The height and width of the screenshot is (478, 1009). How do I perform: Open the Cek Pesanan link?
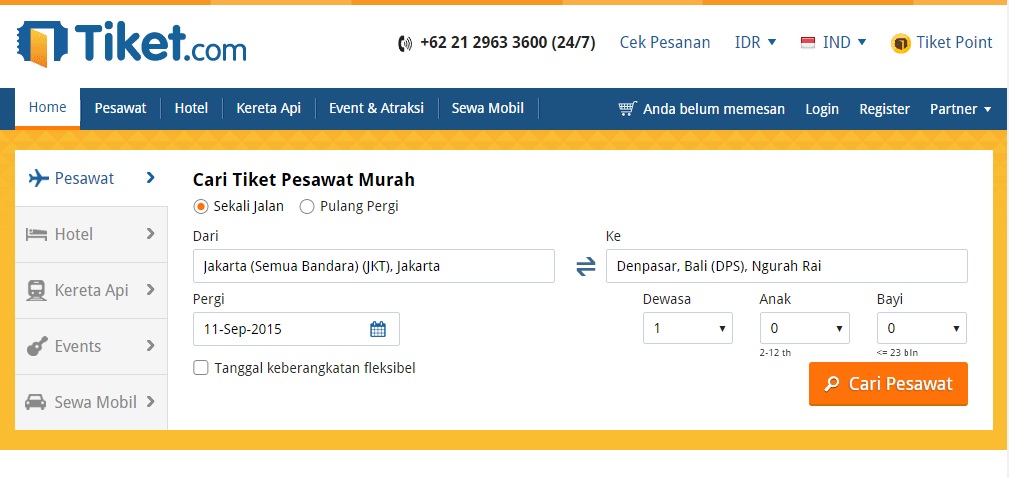point(665,42)
